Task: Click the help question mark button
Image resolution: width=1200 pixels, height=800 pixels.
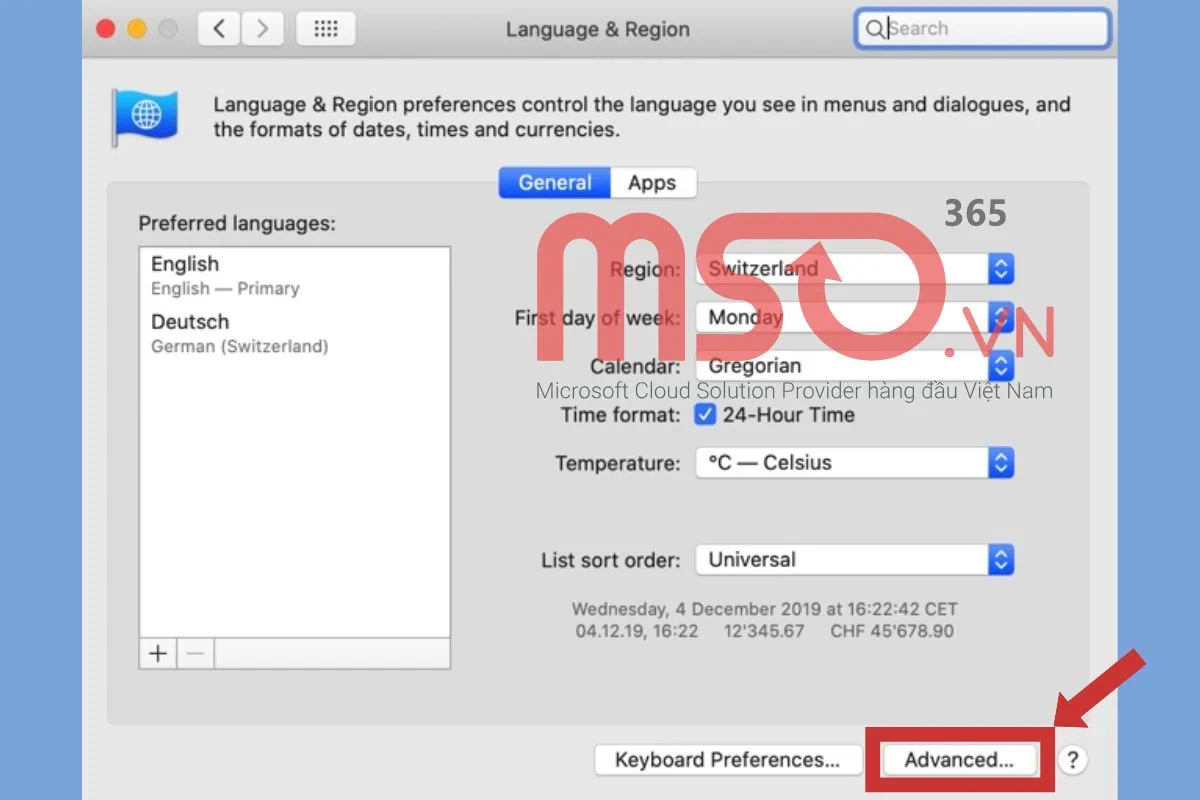Action: [1072, 760]
